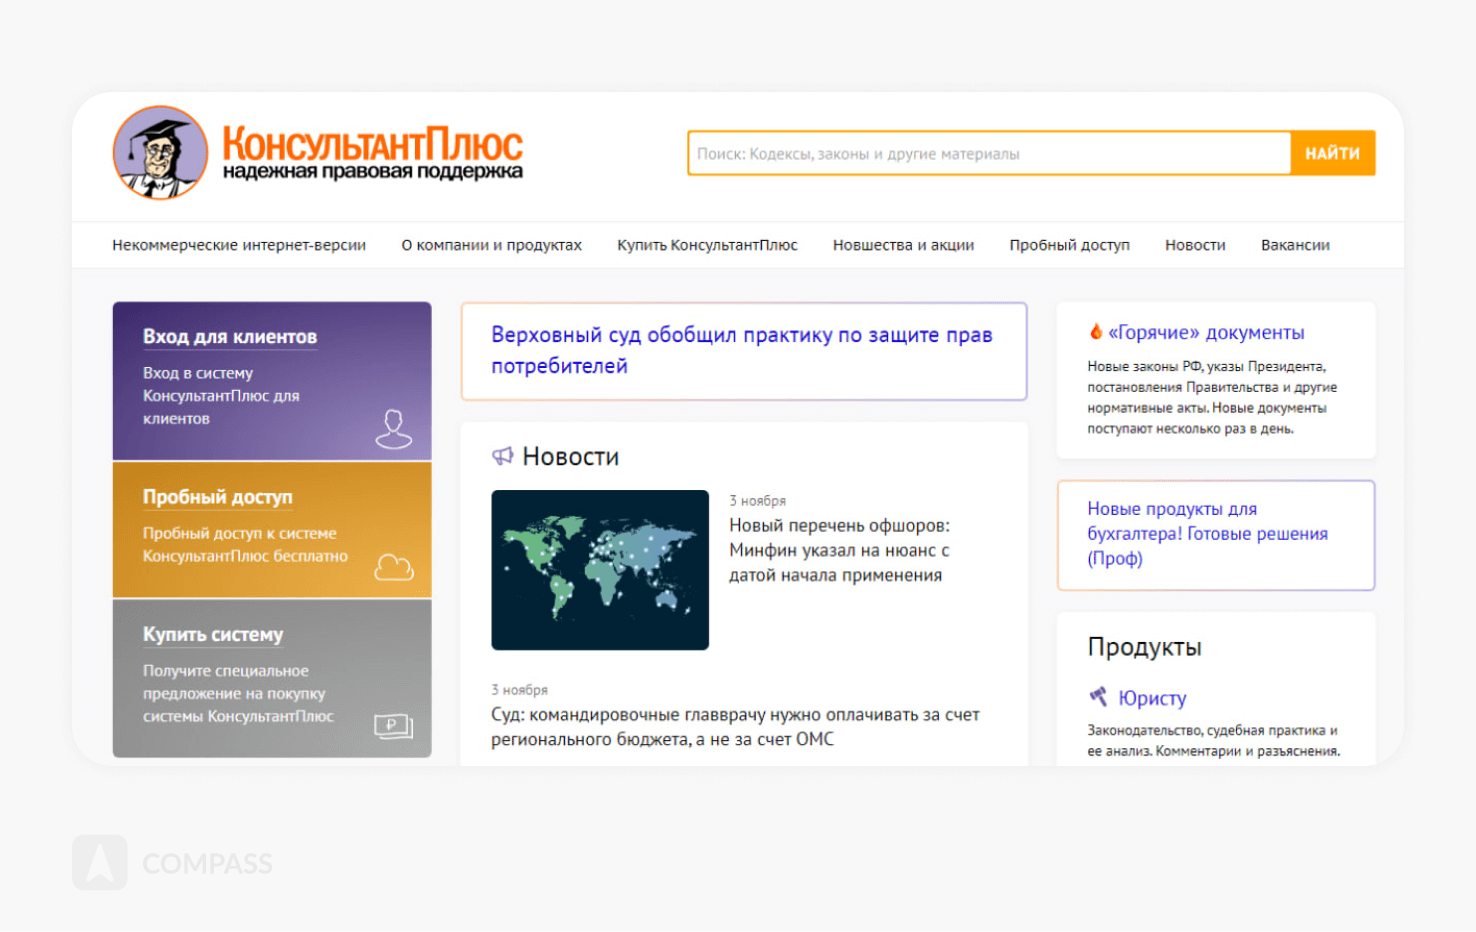Click the flame icon near hot documents
This screenshot has width=1476, height=932.
pyautogui.click(x=1096, y=332)
